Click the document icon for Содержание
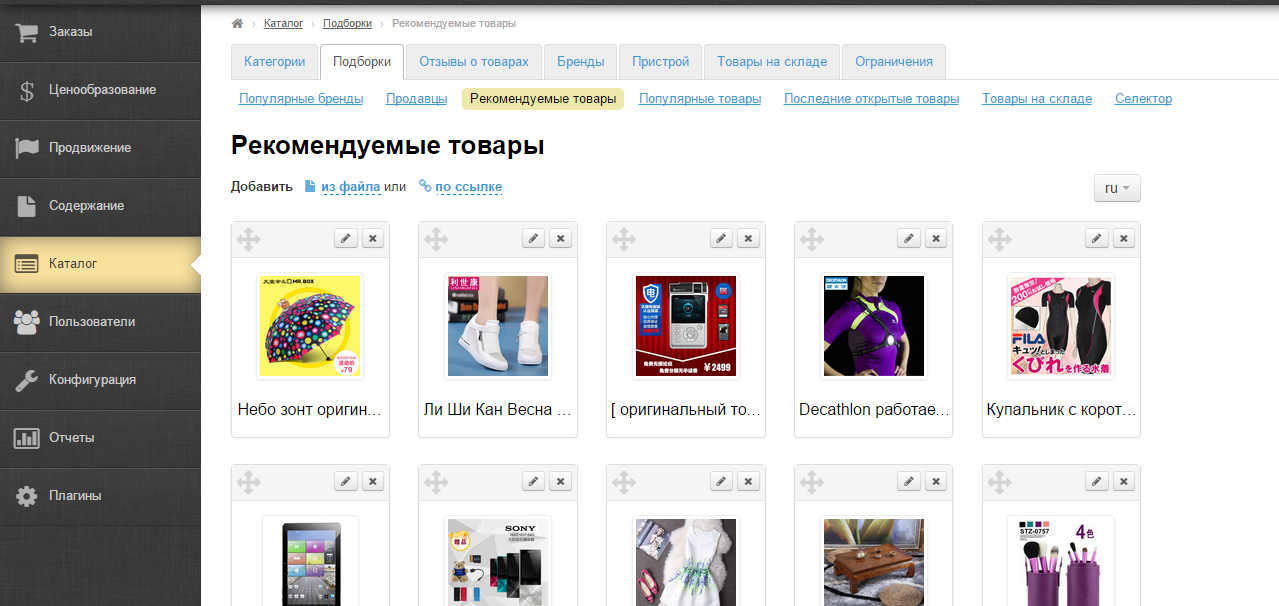 pos(27,206)
